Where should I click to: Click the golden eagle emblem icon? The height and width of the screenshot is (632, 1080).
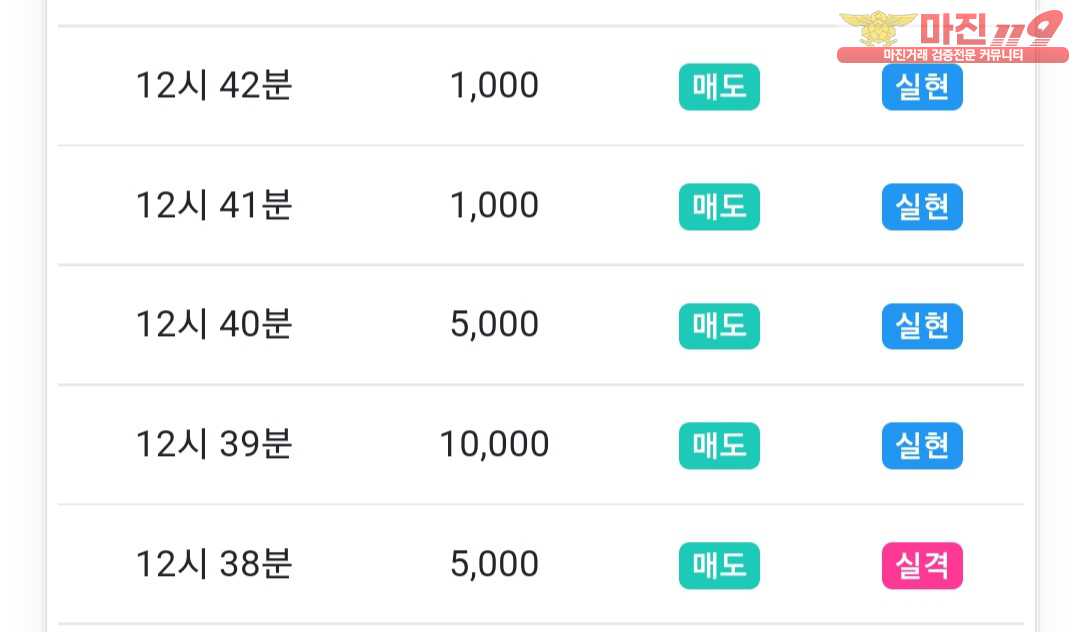pyautogui.click(x=877, y=29)
